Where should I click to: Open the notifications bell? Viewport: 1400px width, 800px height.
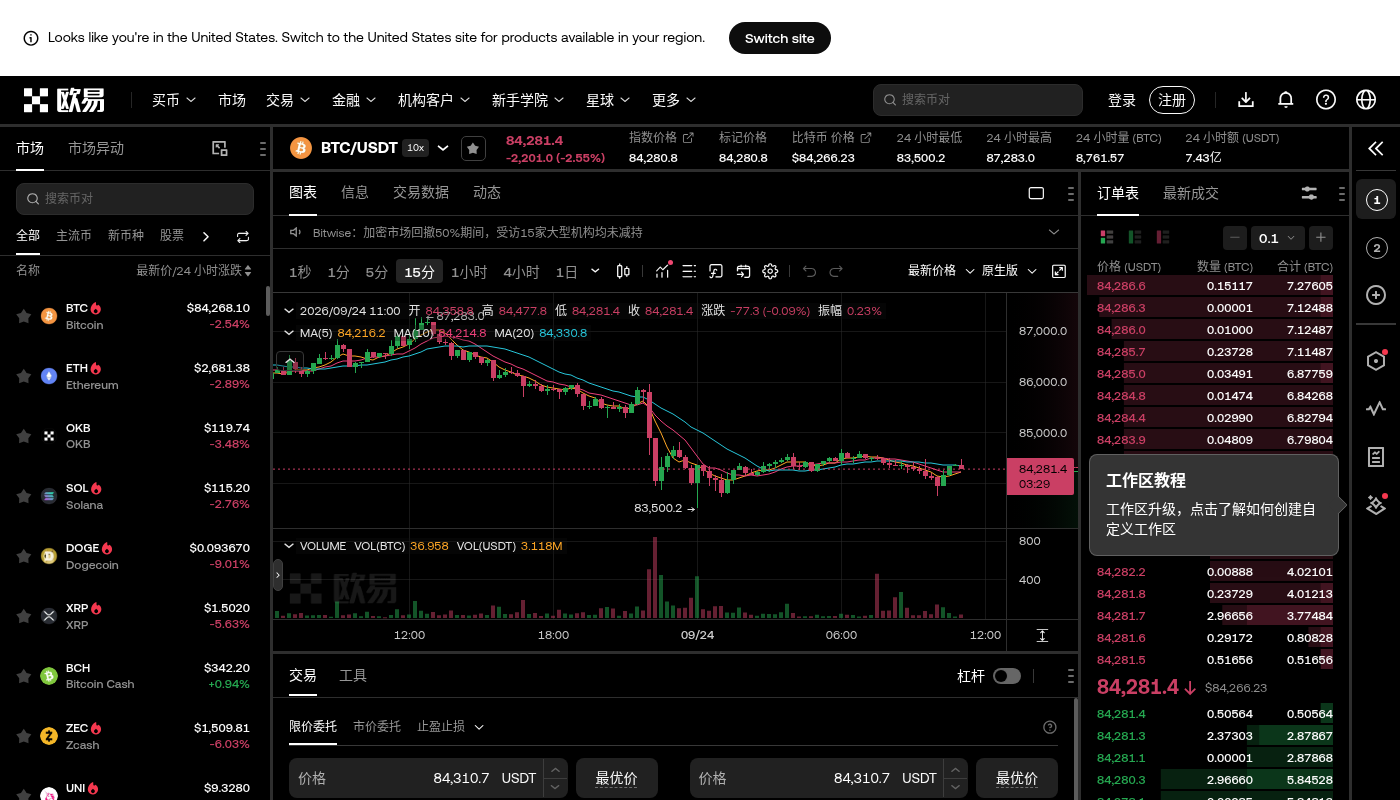1286,100
